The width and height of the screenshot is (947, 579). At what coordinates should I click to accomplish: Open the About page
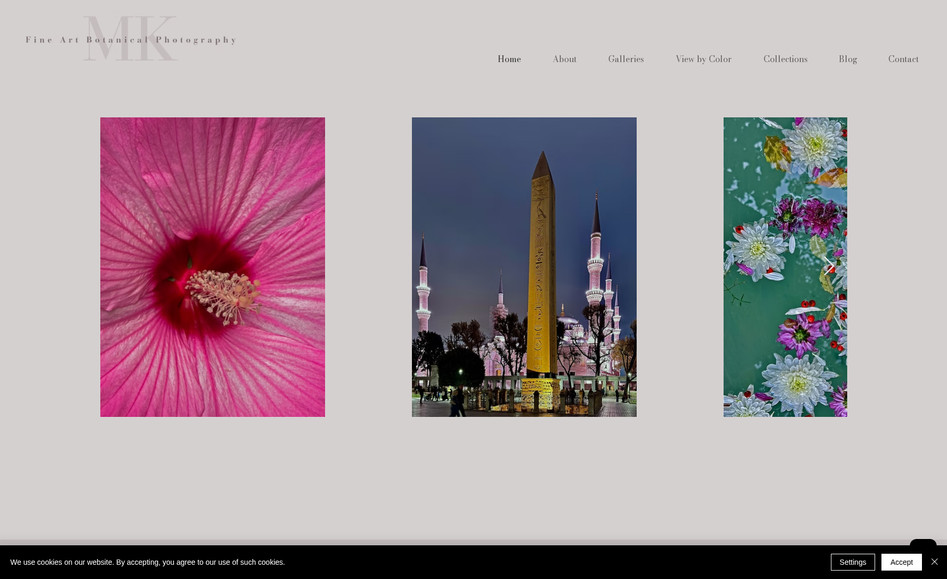coord(564,59)
